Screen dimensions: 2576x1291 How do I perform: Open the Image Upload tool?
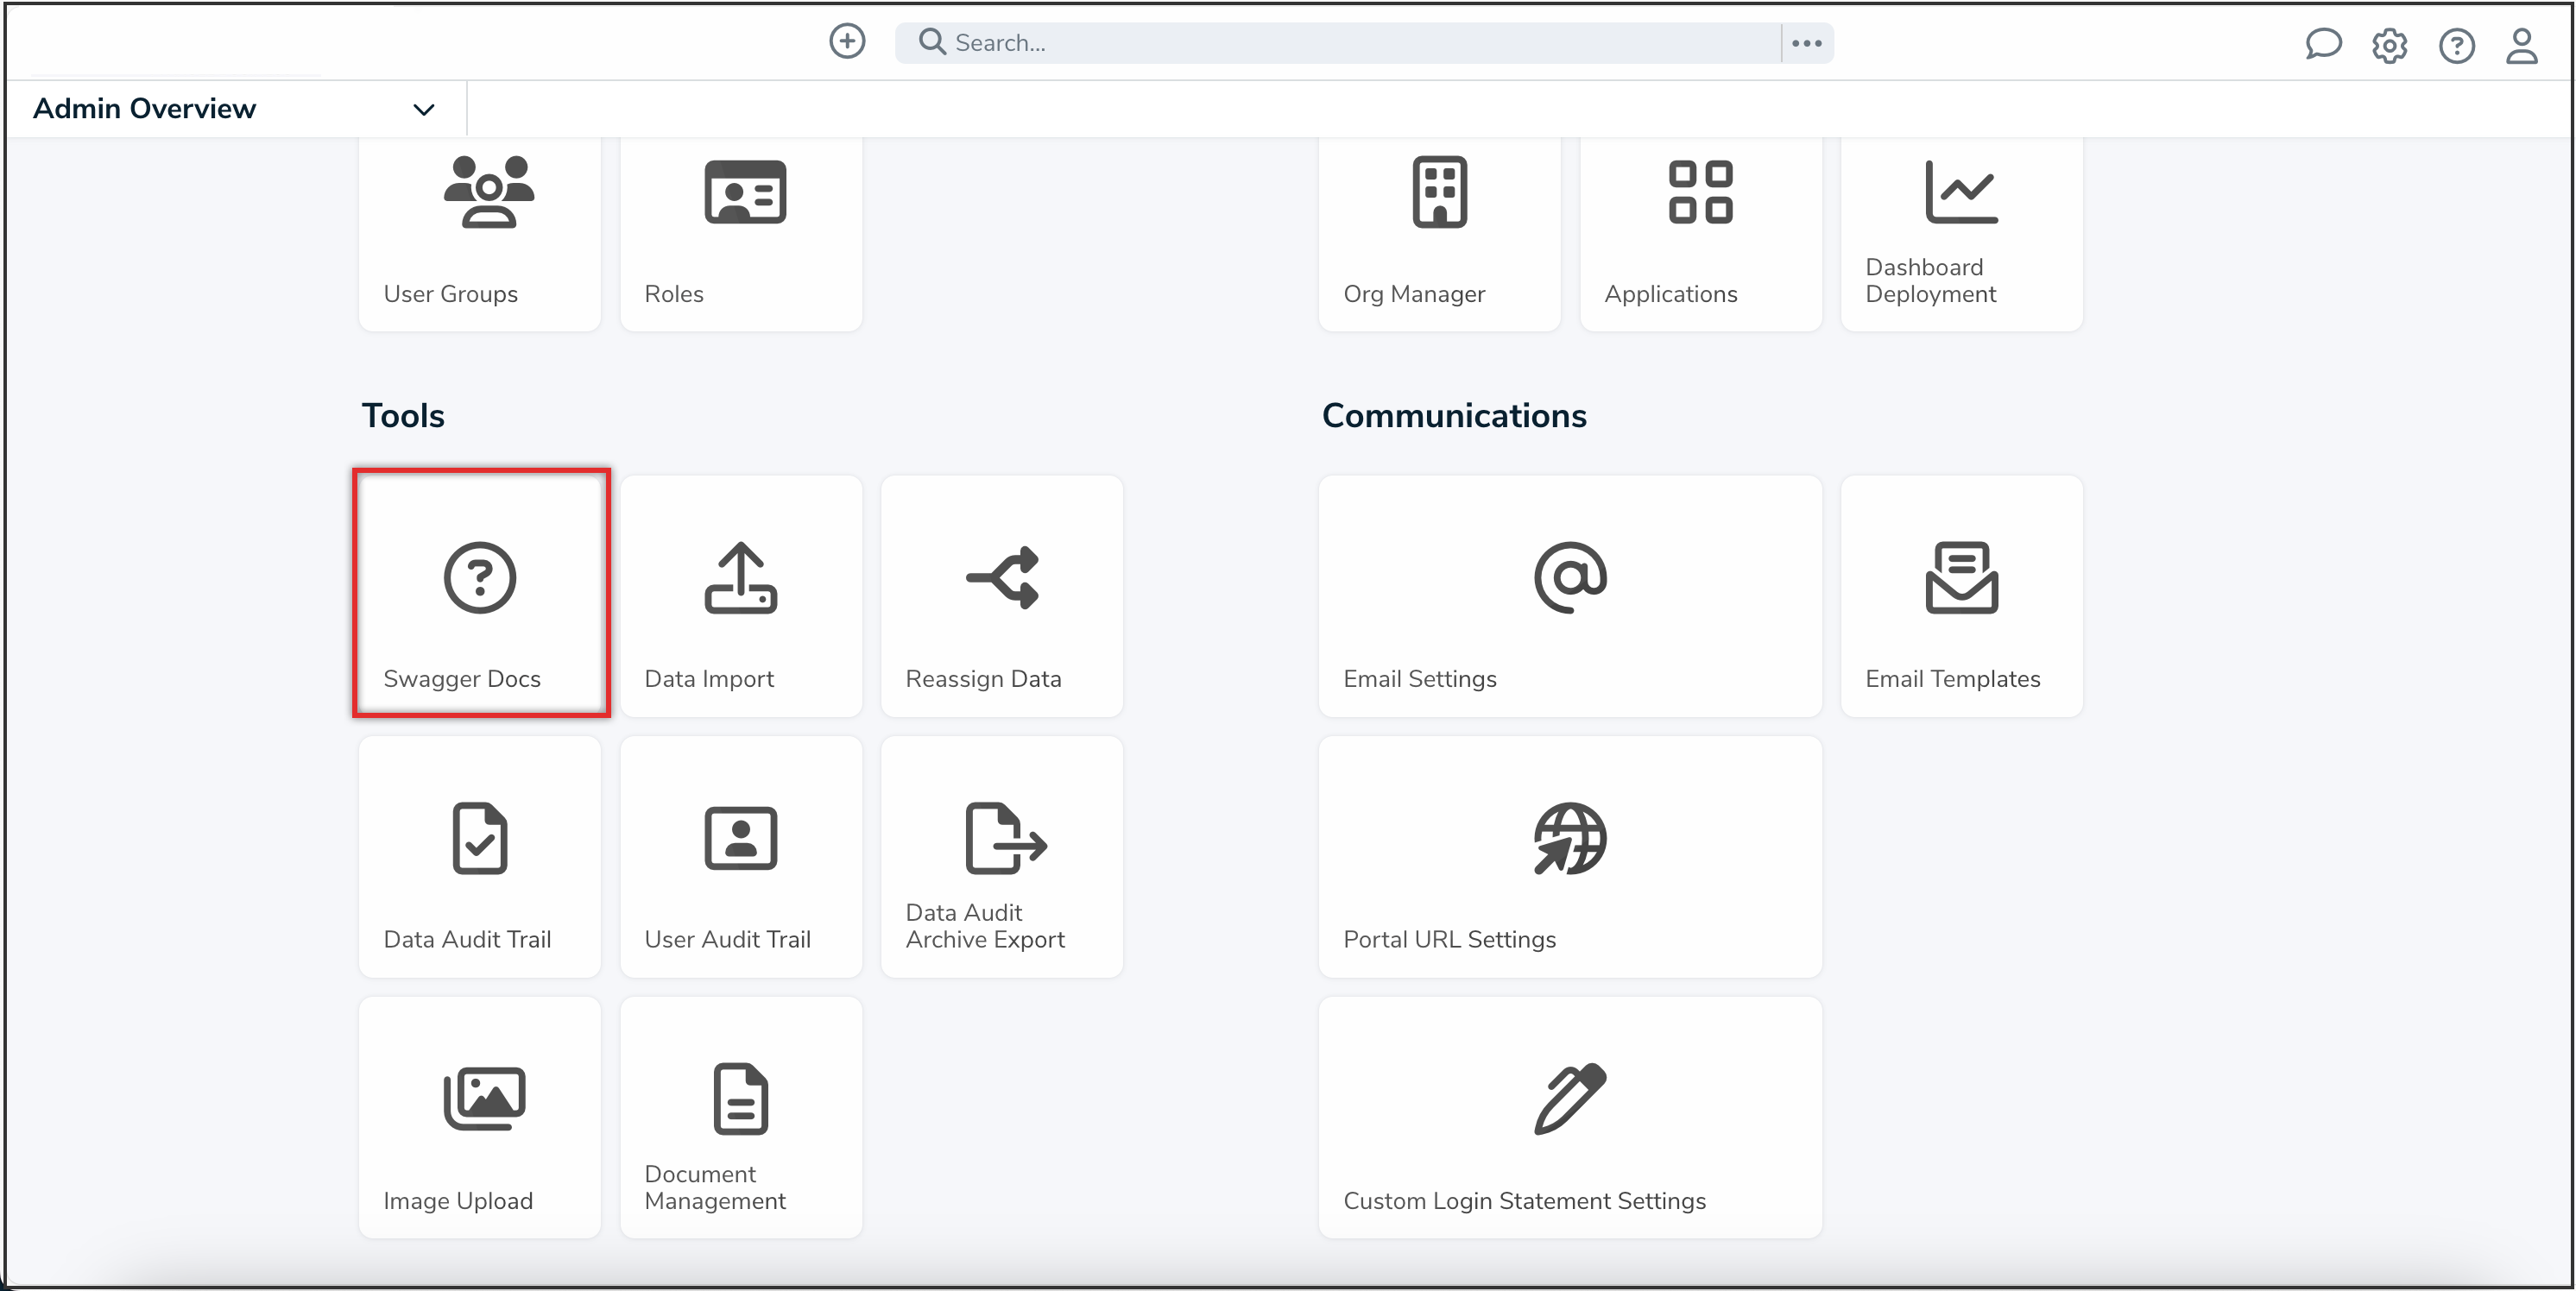(x=480, y=1117)
